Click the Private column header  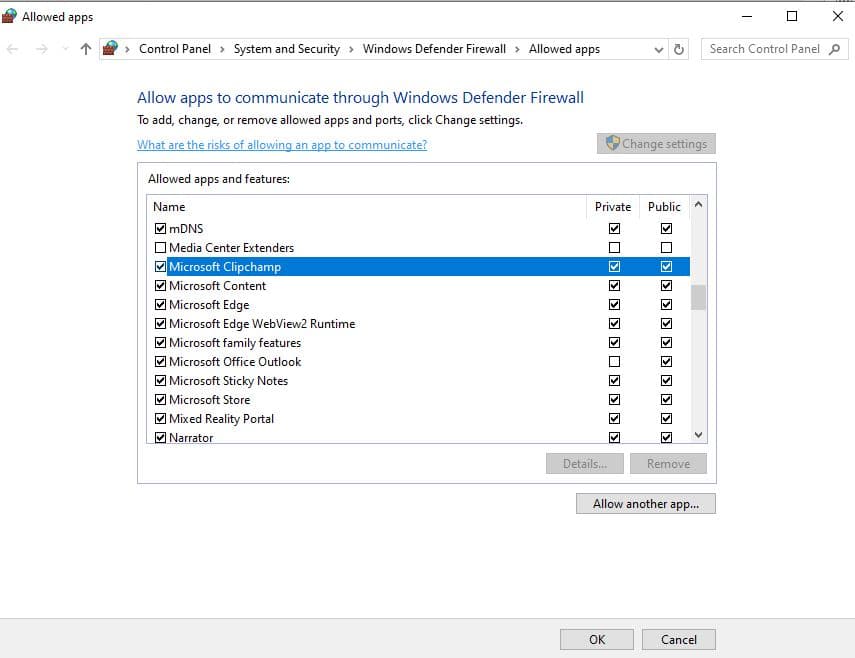[x=613, y=207]
